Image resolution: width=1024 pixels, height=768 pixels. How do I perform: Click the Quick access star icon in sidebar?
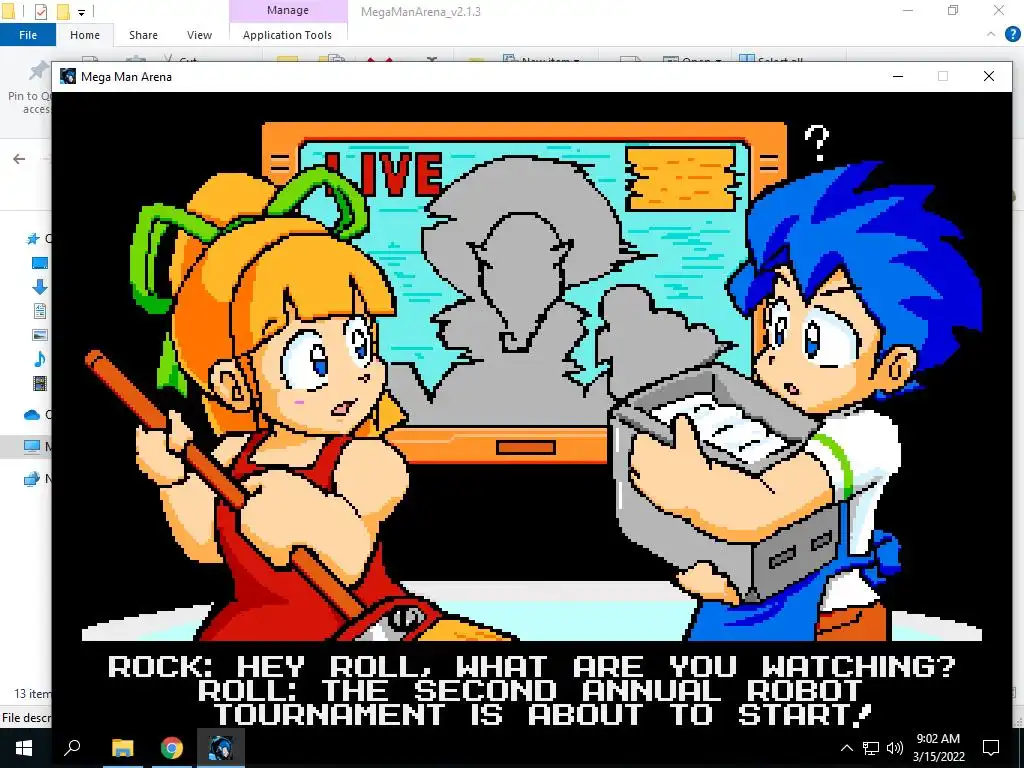point(33,238)
